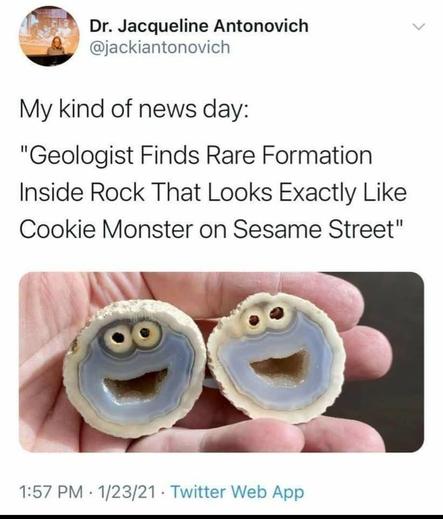
Task: Click the left geode's brown mouth cavity
Action: tap(136, 383)
